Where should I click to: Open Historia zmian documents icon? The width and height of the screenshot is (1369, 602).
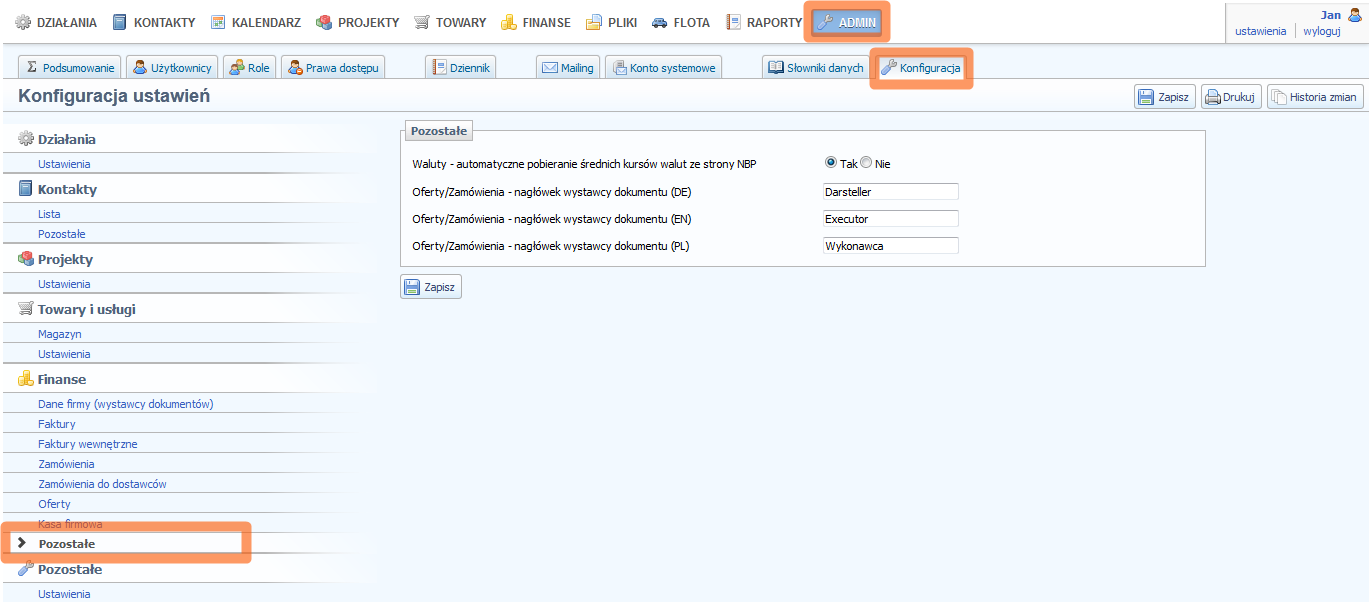click(1278, 98)
